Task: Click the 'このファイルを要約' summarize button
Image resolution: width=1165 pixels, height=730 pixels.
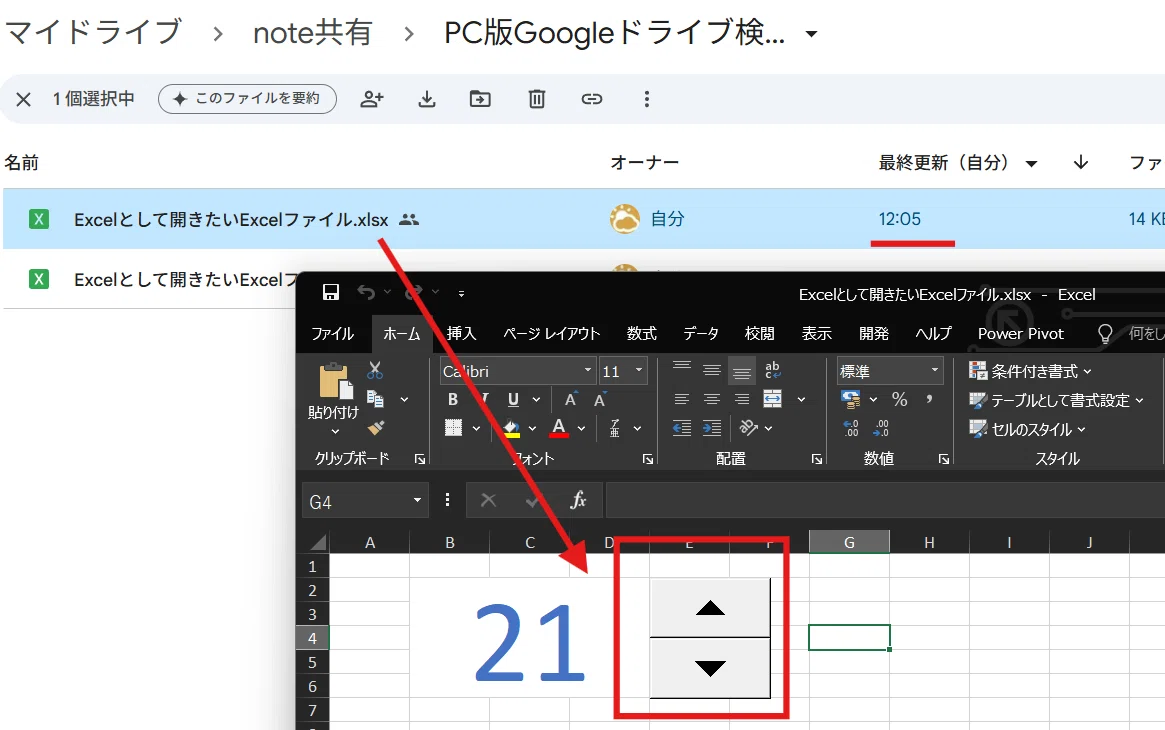Action: [247, 99]
